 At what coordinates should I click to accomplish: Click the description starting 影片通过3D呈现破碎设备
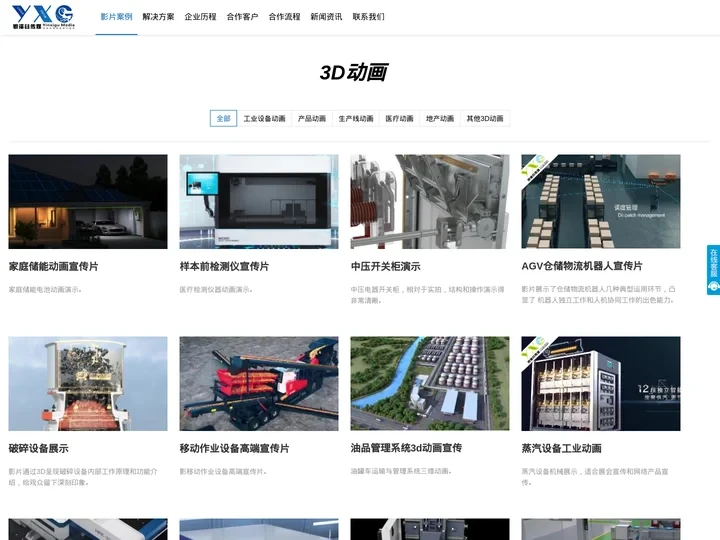(x=83, y=477)
